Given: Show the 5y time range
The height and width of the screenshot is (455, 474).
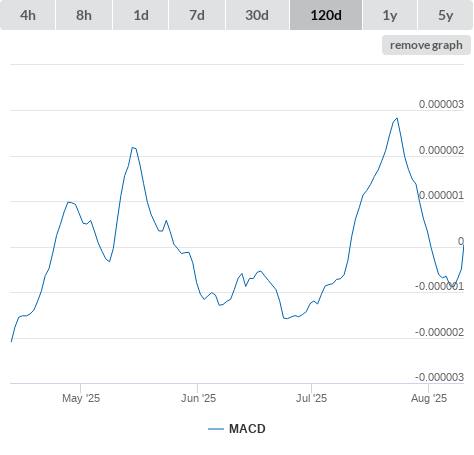Looking at the screenshot, I should point(446,15).
